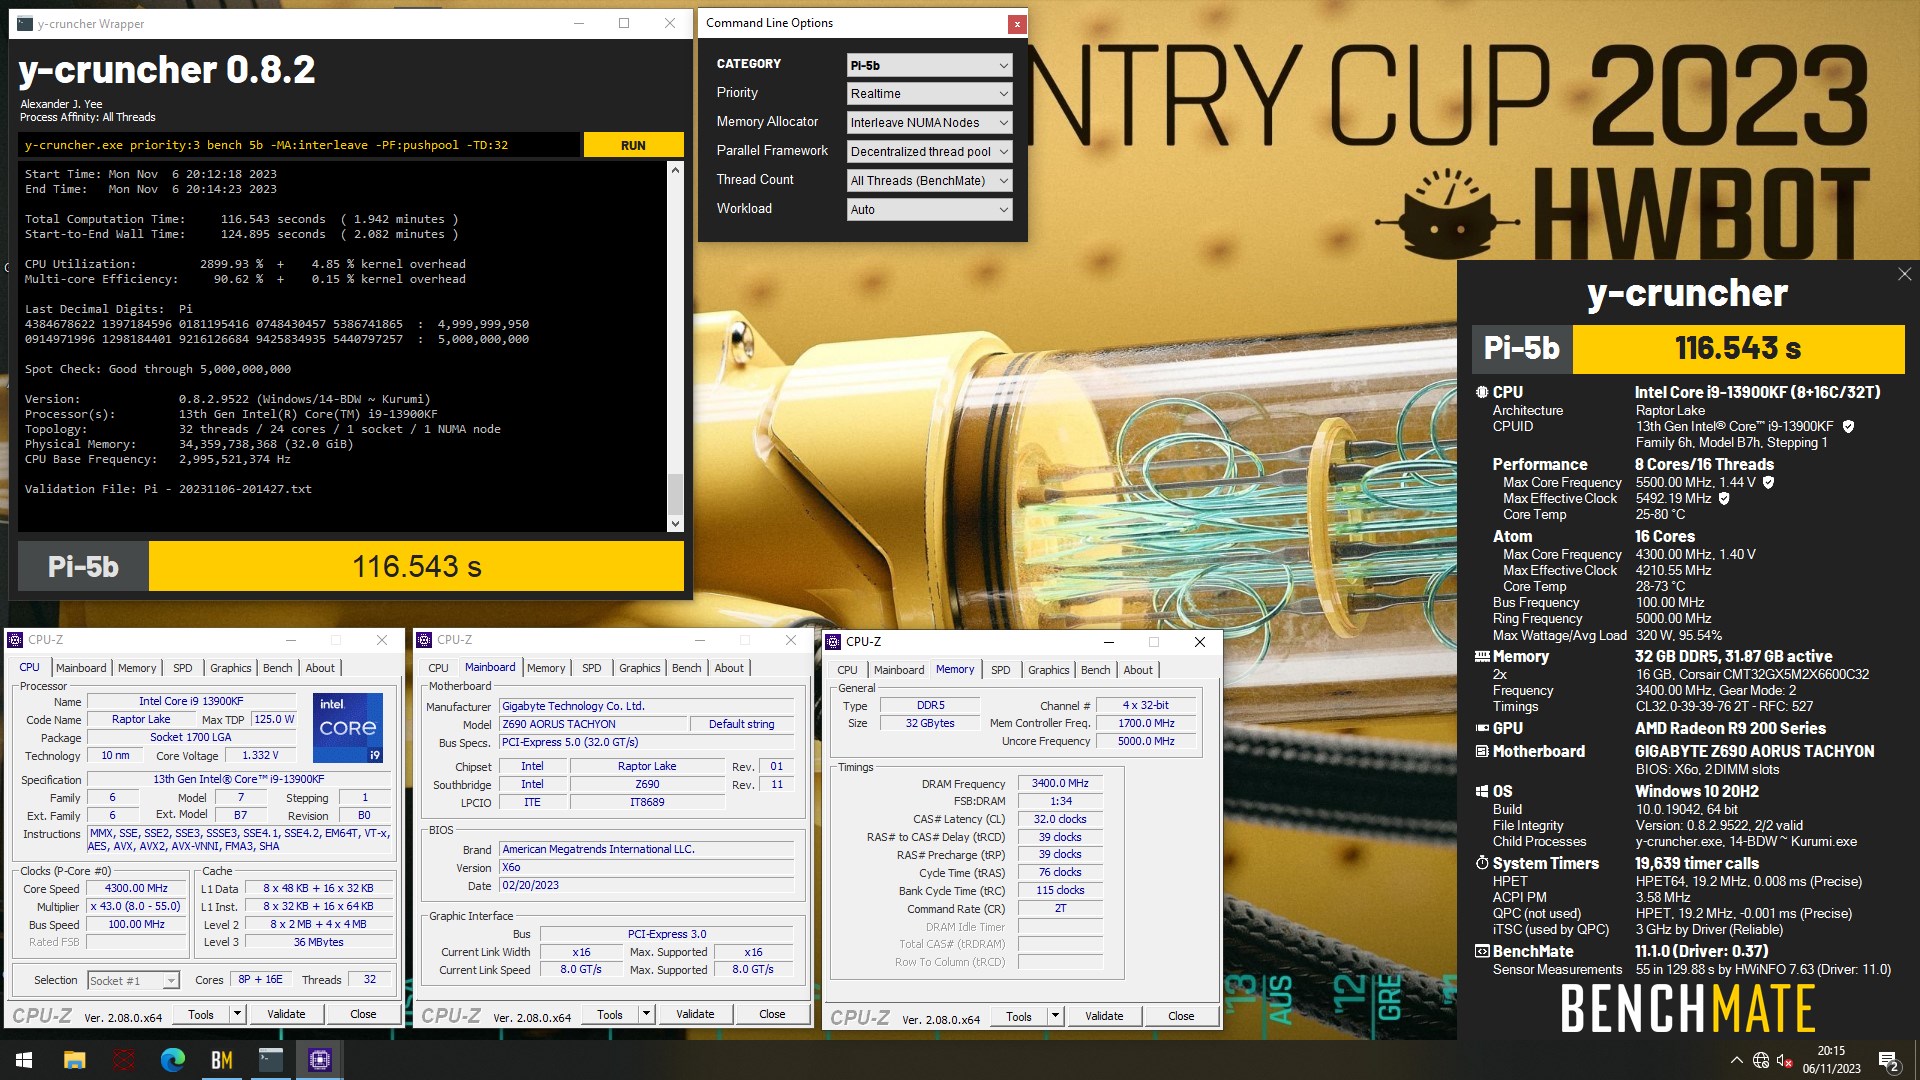The height and width of the screenshot is (1080, 1920).
Task: Click Close in the first CPU-Z window
Action: 363,1014
